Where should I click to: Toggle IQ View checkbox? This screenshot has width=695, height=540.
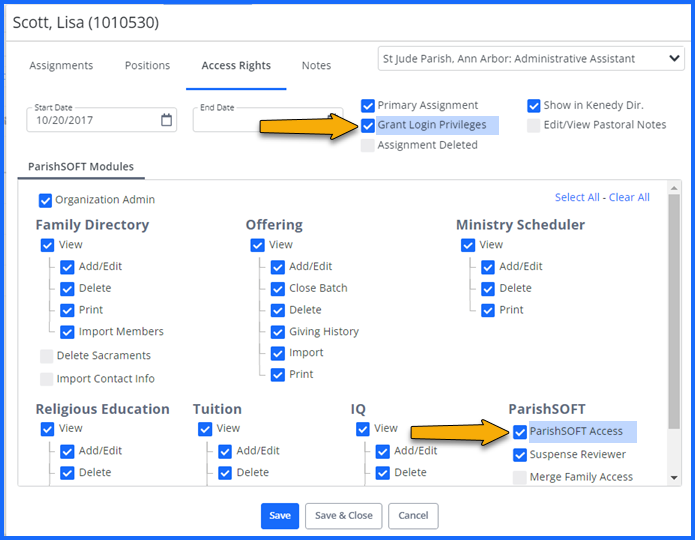363,429
